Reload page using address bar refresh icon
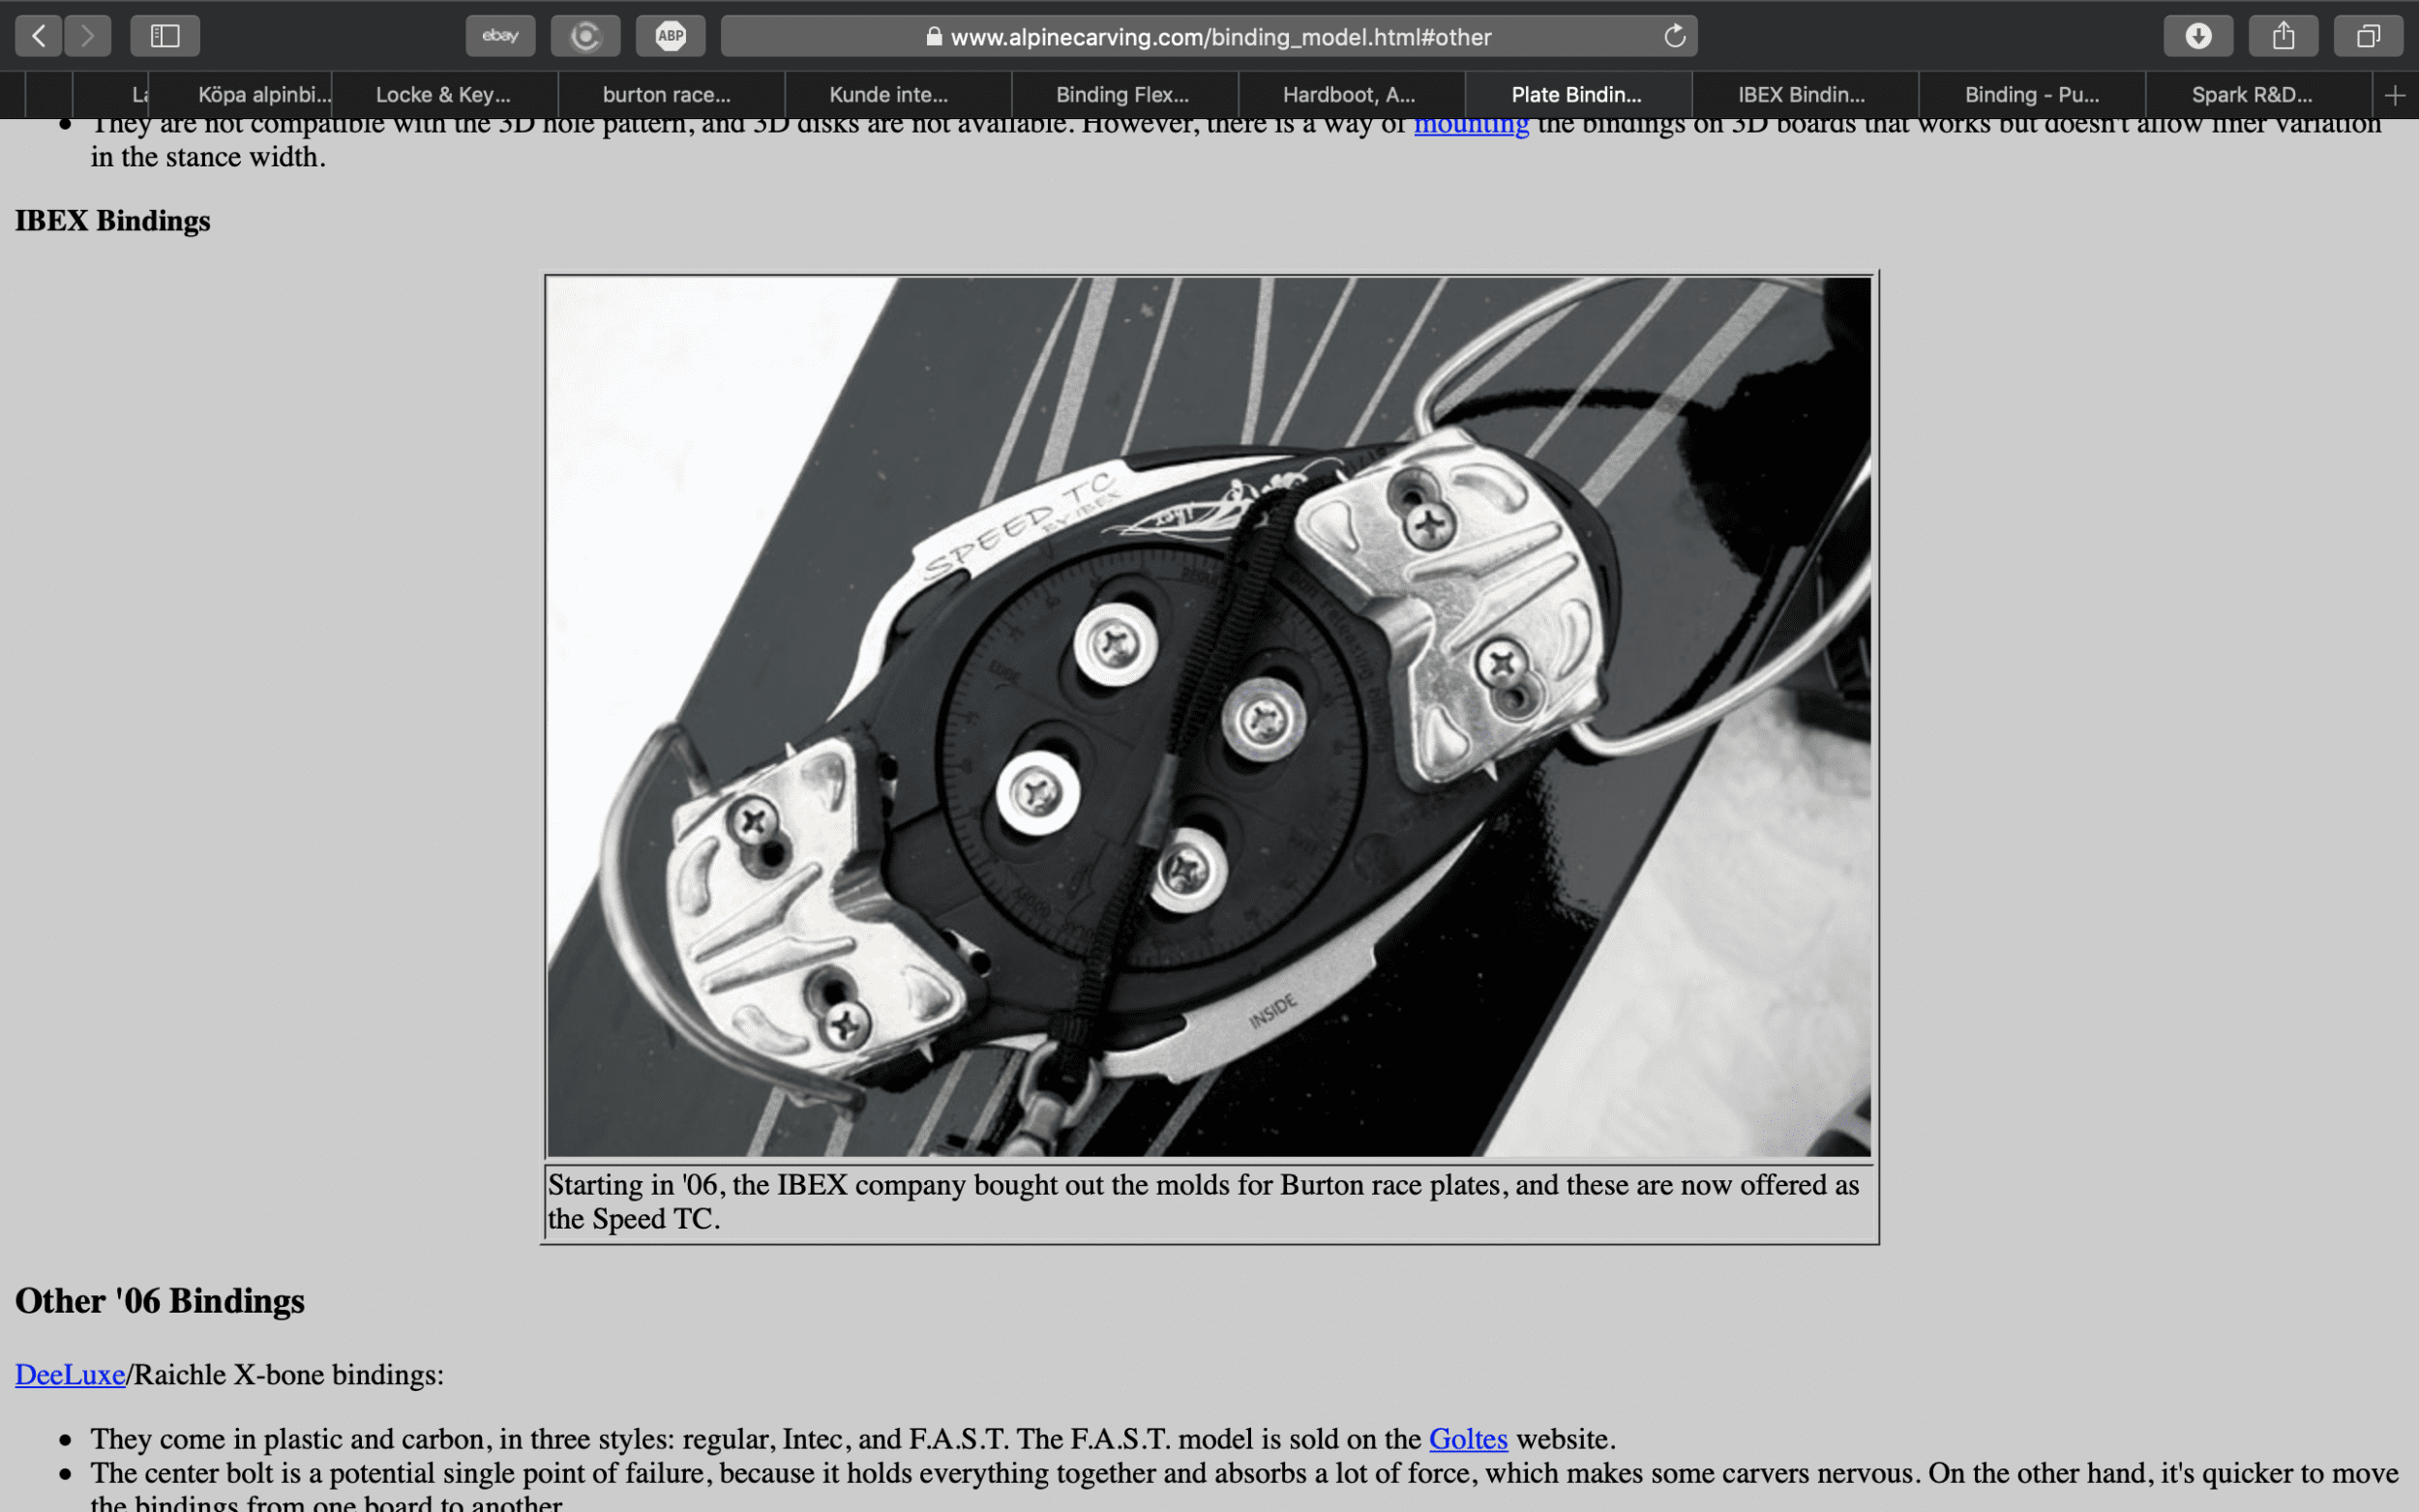Viewport: 2419px width, 1512px height. pyautogui.click(x=1674, y=37)
